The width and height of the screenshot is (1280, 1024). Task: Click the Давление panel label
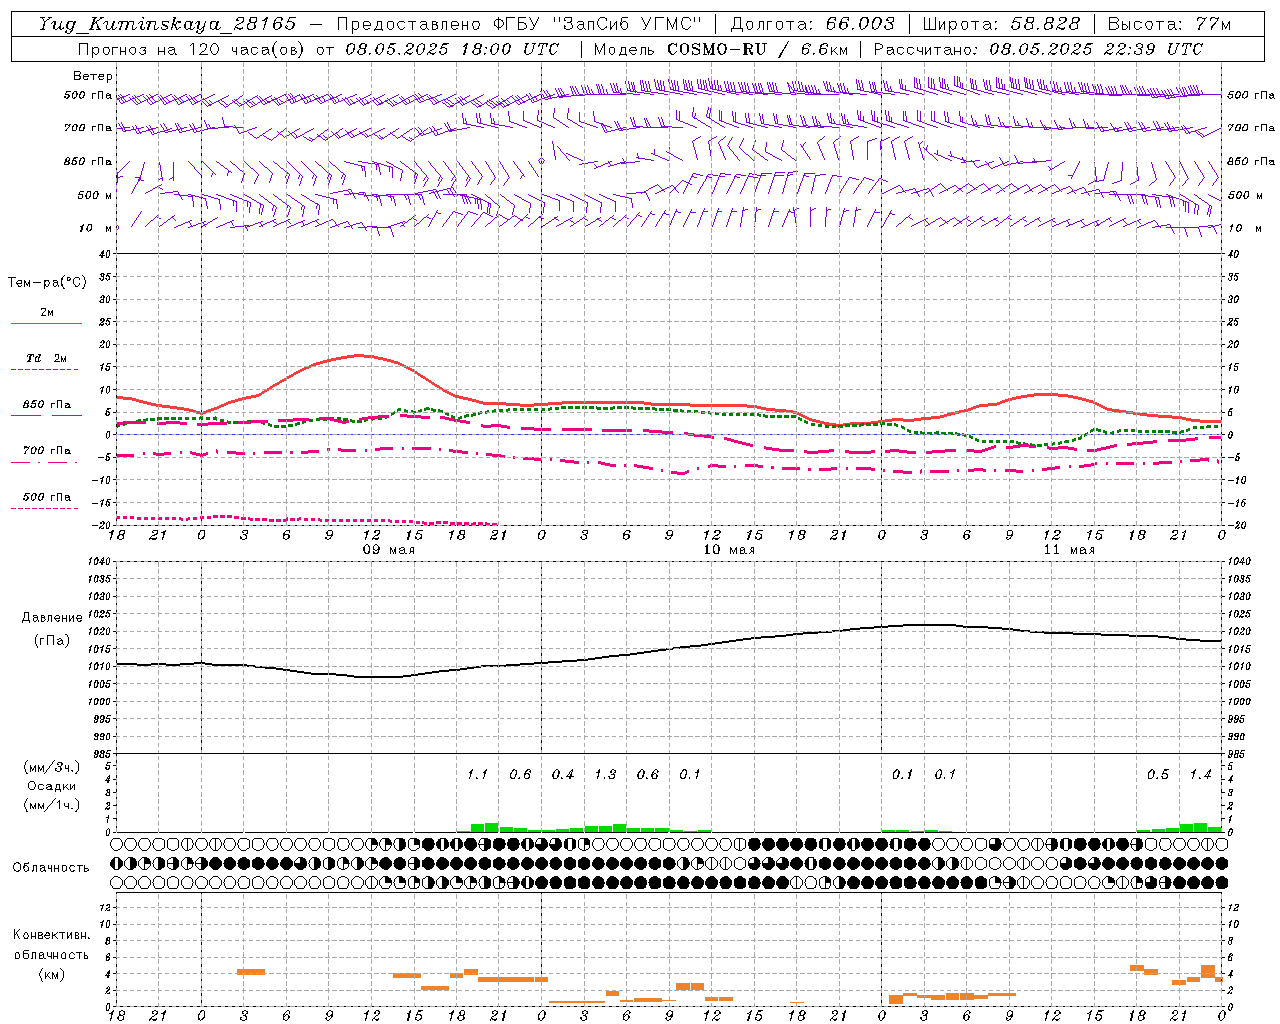coord(52,618)
